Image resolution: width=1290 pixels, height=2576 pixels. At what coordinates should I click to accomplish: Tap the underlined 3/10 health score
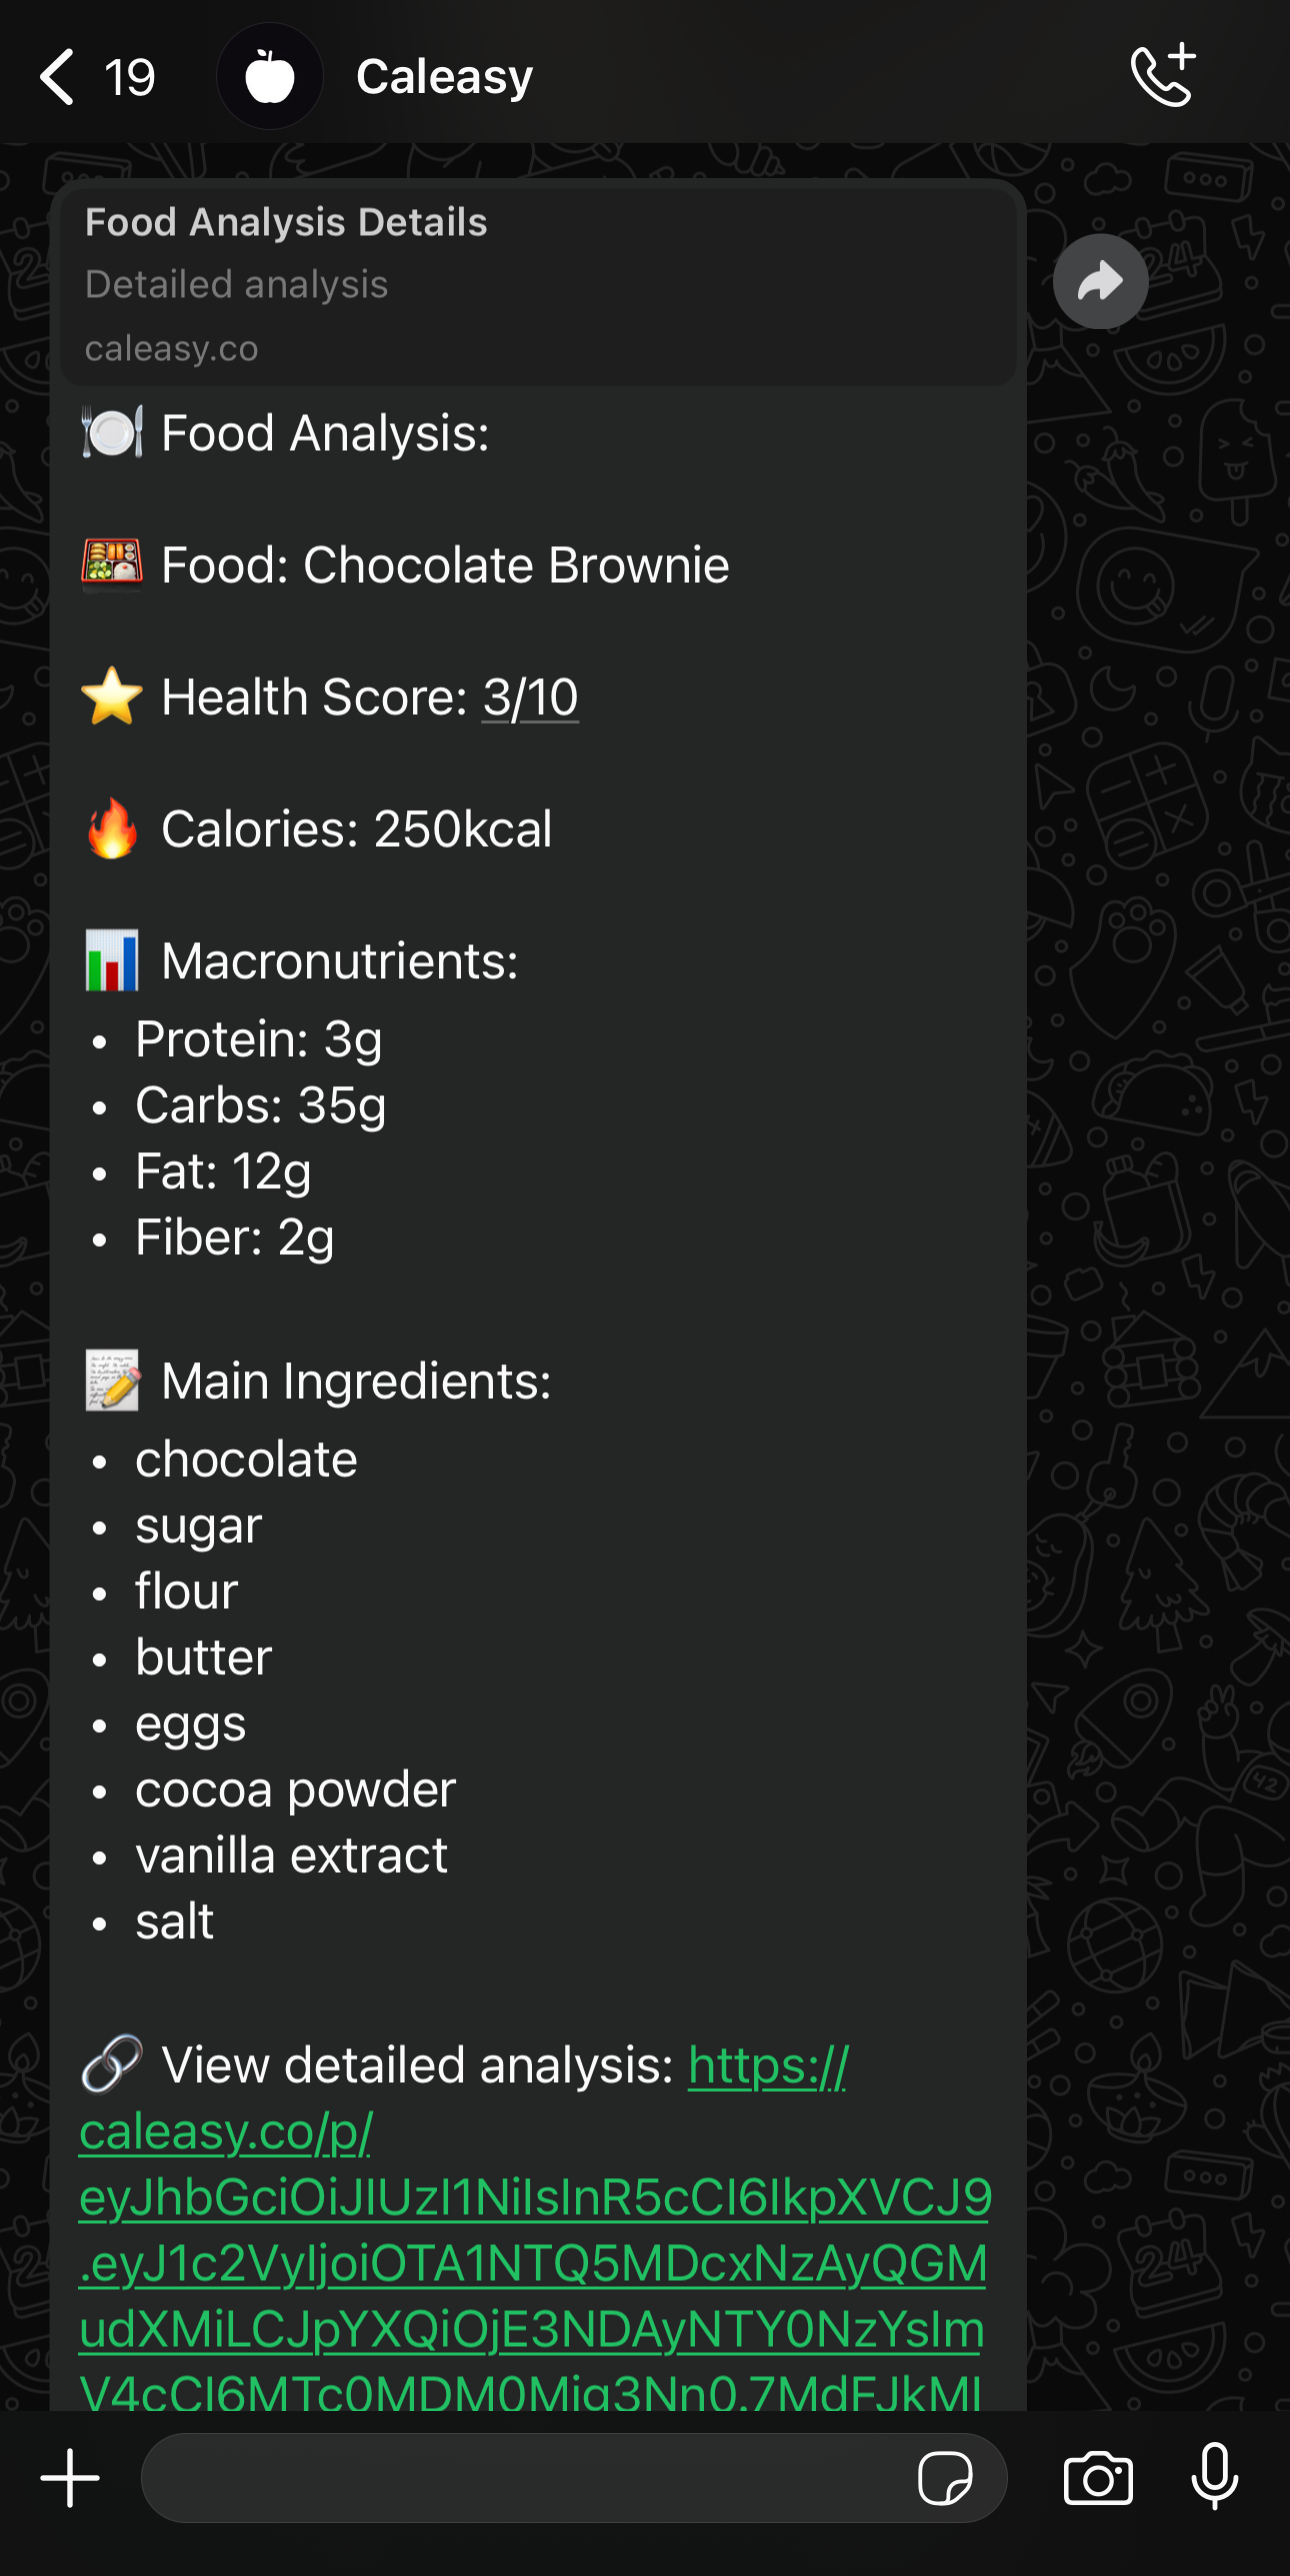528,697
